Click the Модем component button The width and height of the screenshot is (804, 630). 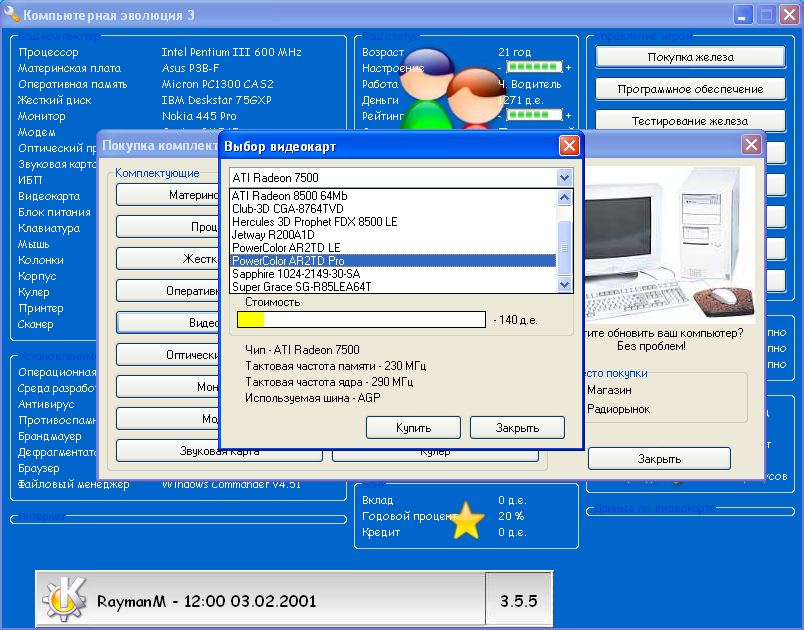click(x=167, y=419)
